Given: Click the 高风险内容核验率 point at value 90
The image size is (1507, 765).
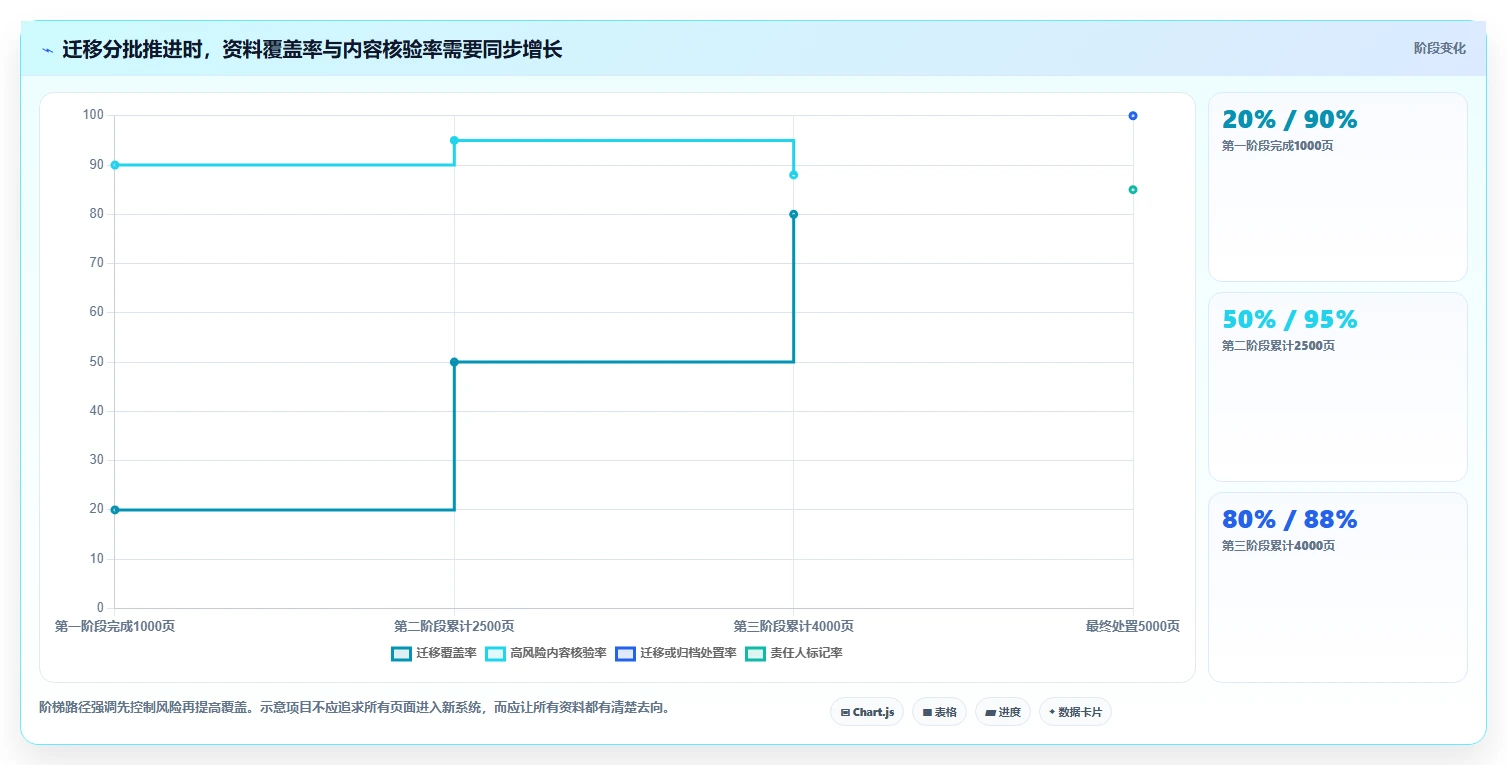Looking at the screenshot, I should click(x=115, y=165).
